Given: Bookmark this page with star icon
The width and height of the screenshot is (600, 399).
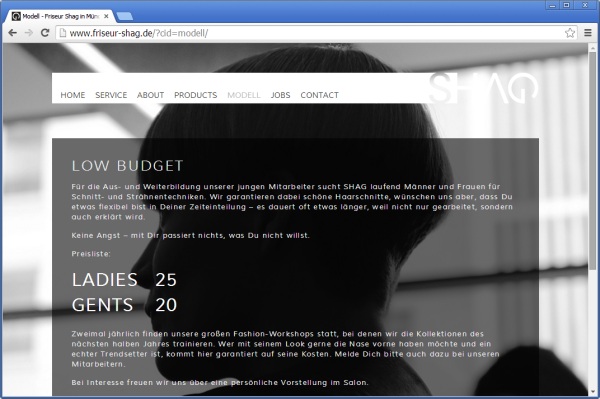Looking at the screenshot, I should [x=570, y=33].
